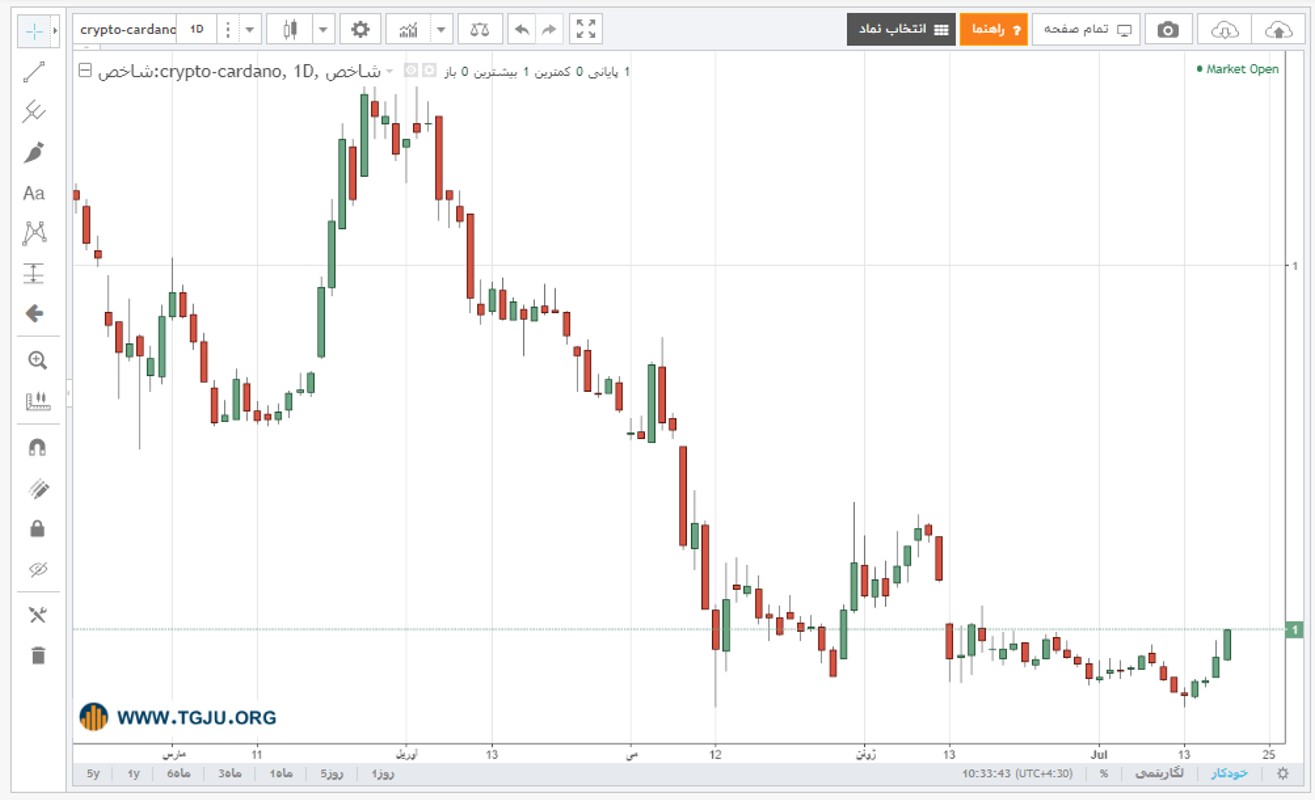
Task: Select the pitchfork tool
Action: [35, 111]
